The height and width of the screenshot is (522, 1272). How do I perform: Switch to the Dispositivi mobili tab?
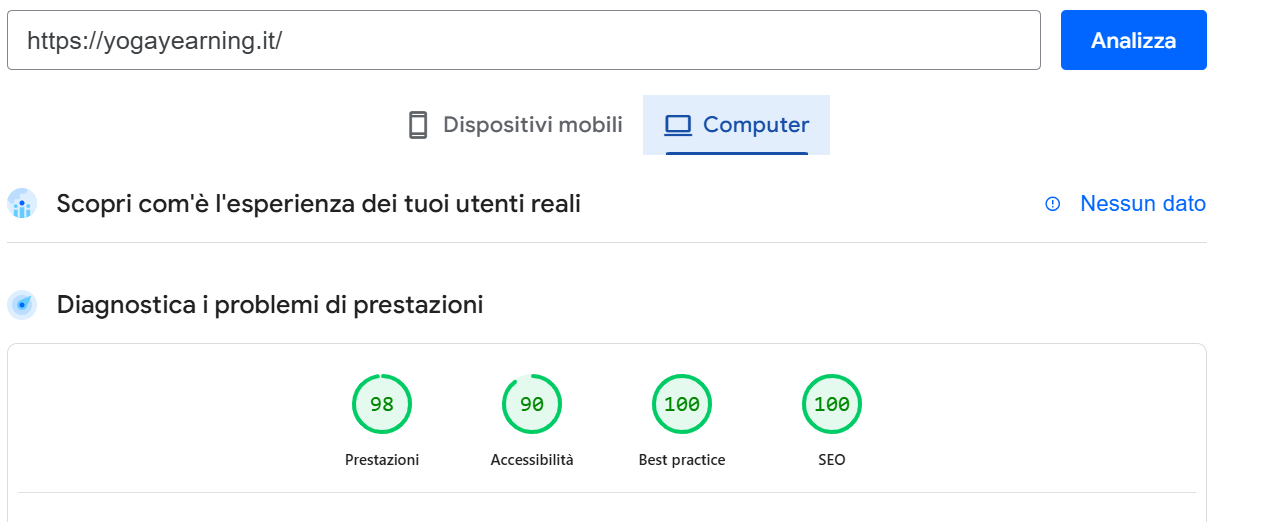coord(532,125)
